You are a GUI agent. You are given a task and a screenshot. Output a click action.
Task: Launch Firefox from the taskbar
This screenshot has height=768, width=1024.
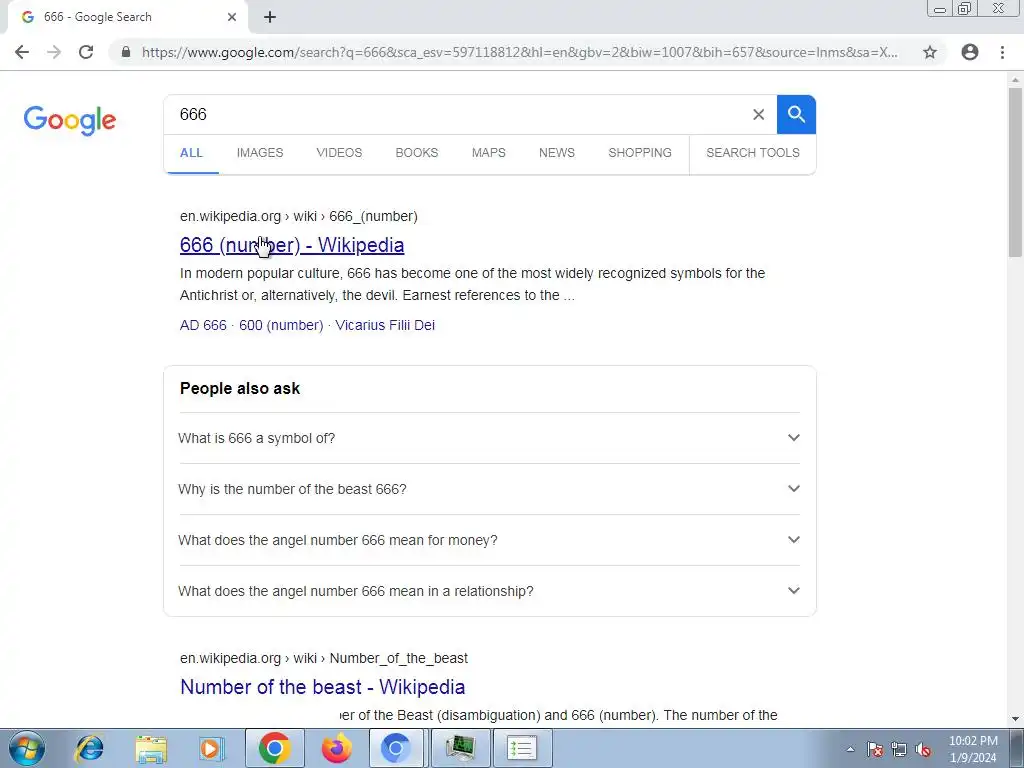(x=337, y=748)
